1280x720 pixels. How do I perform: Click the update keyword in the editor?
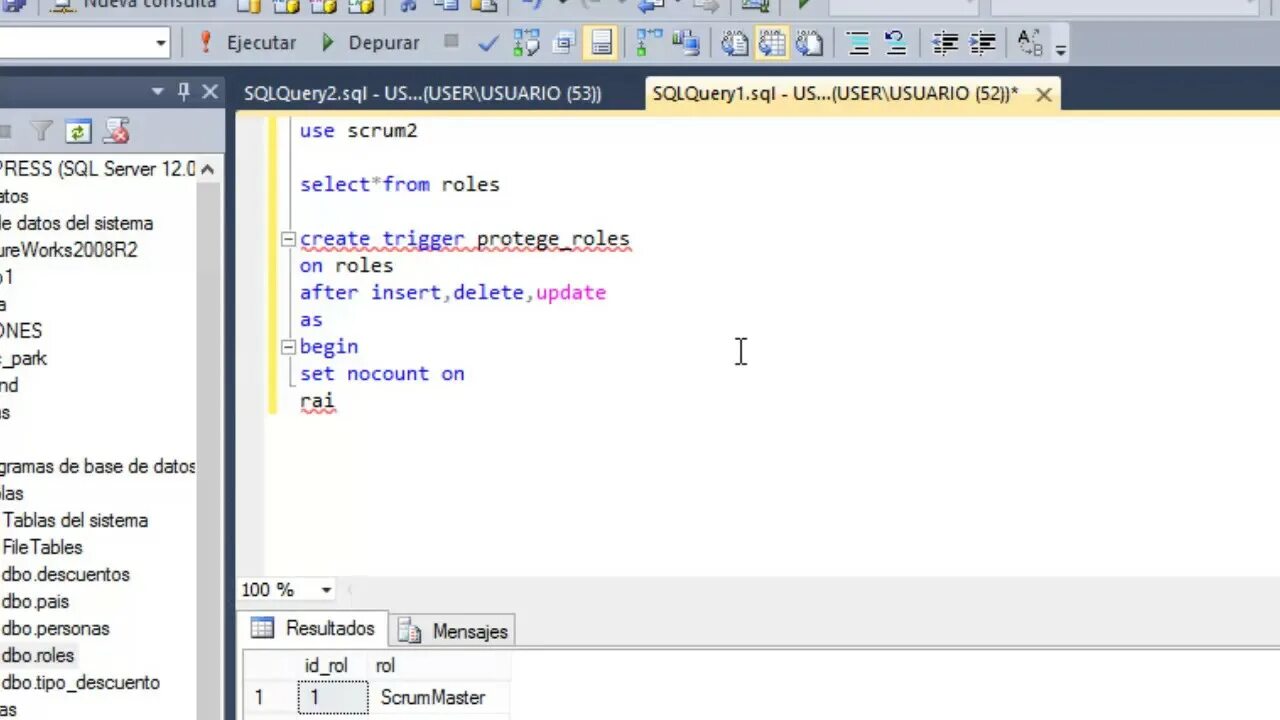571,293
